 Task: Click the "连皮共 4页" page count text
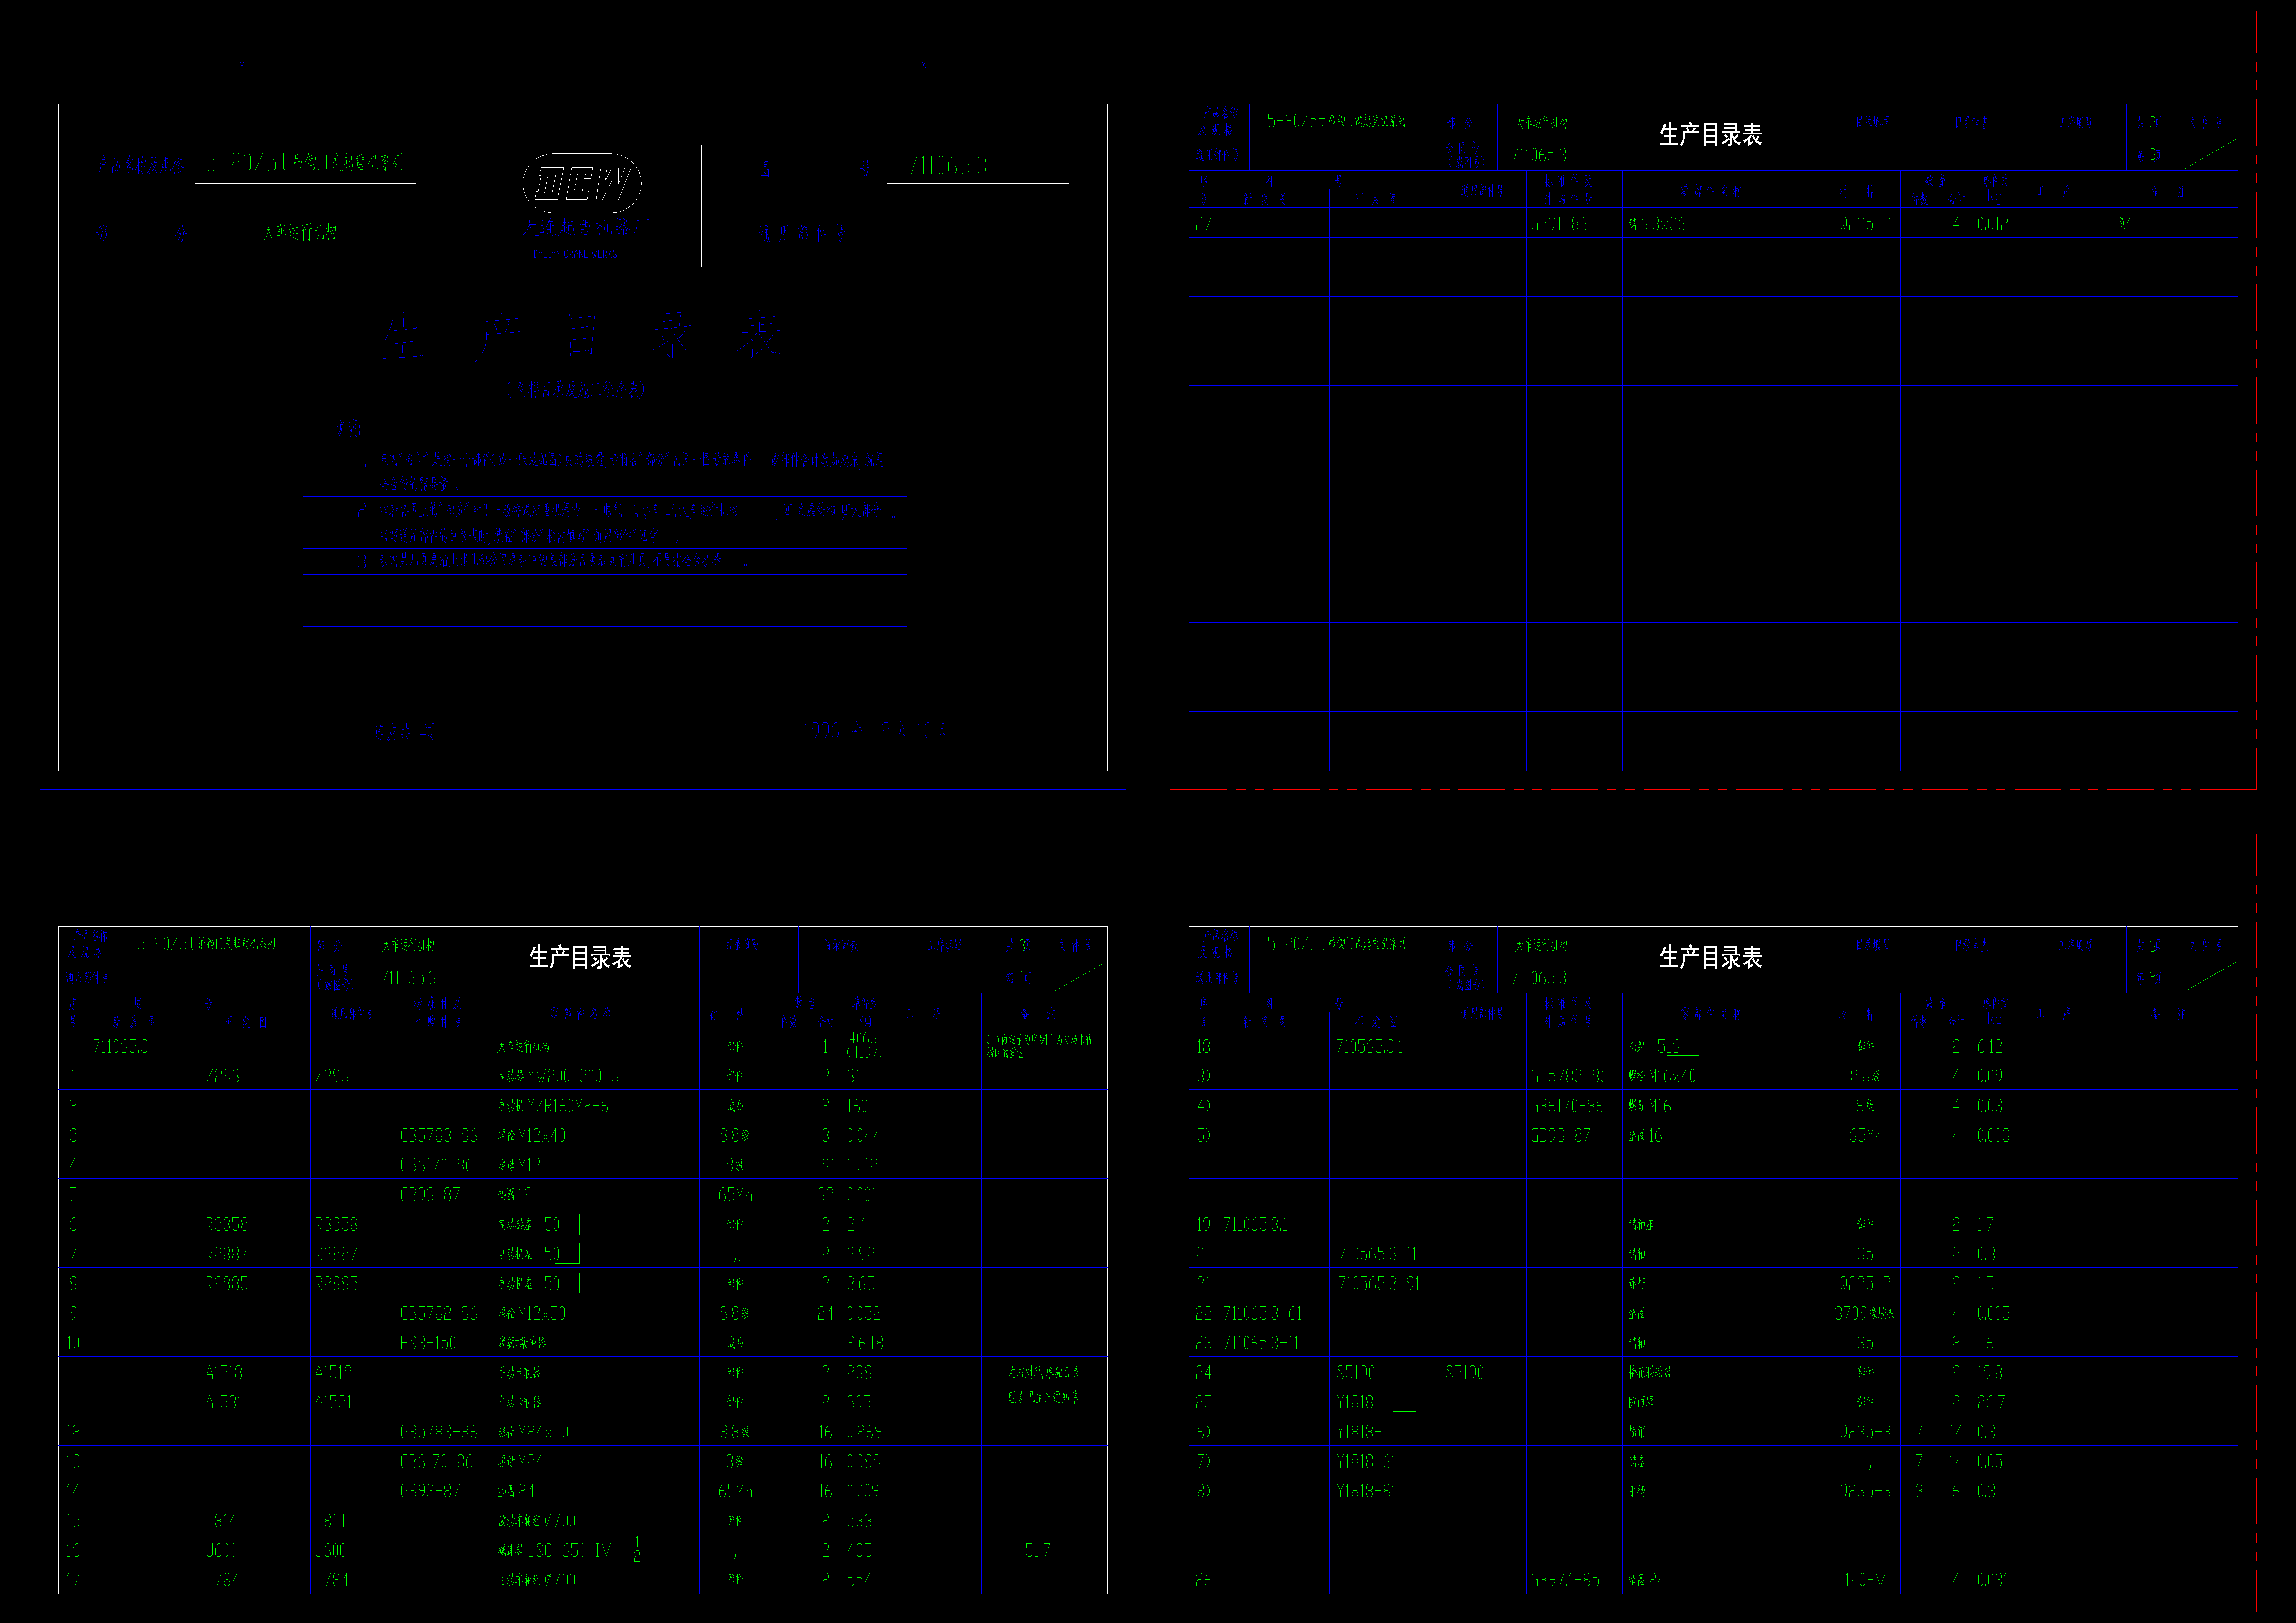[x=404, y=732]
